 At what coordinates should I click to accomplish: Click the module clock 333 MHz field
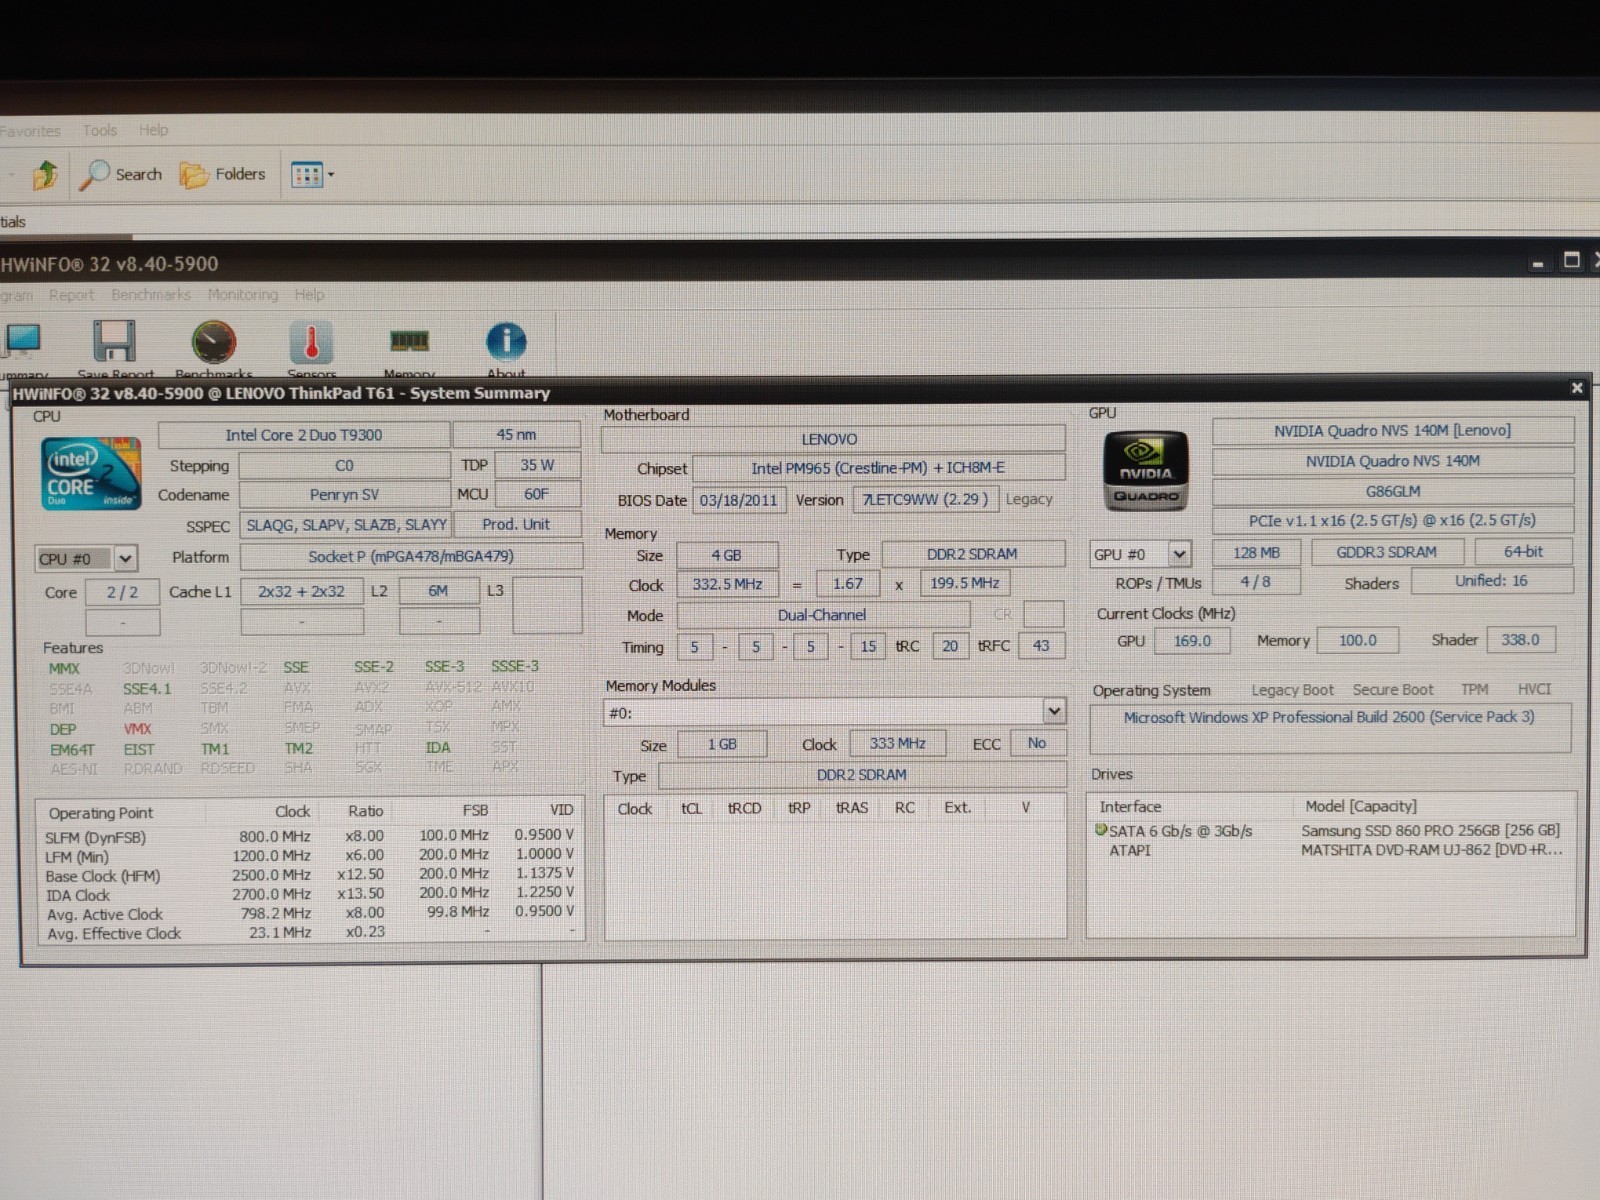pos(898,743)
